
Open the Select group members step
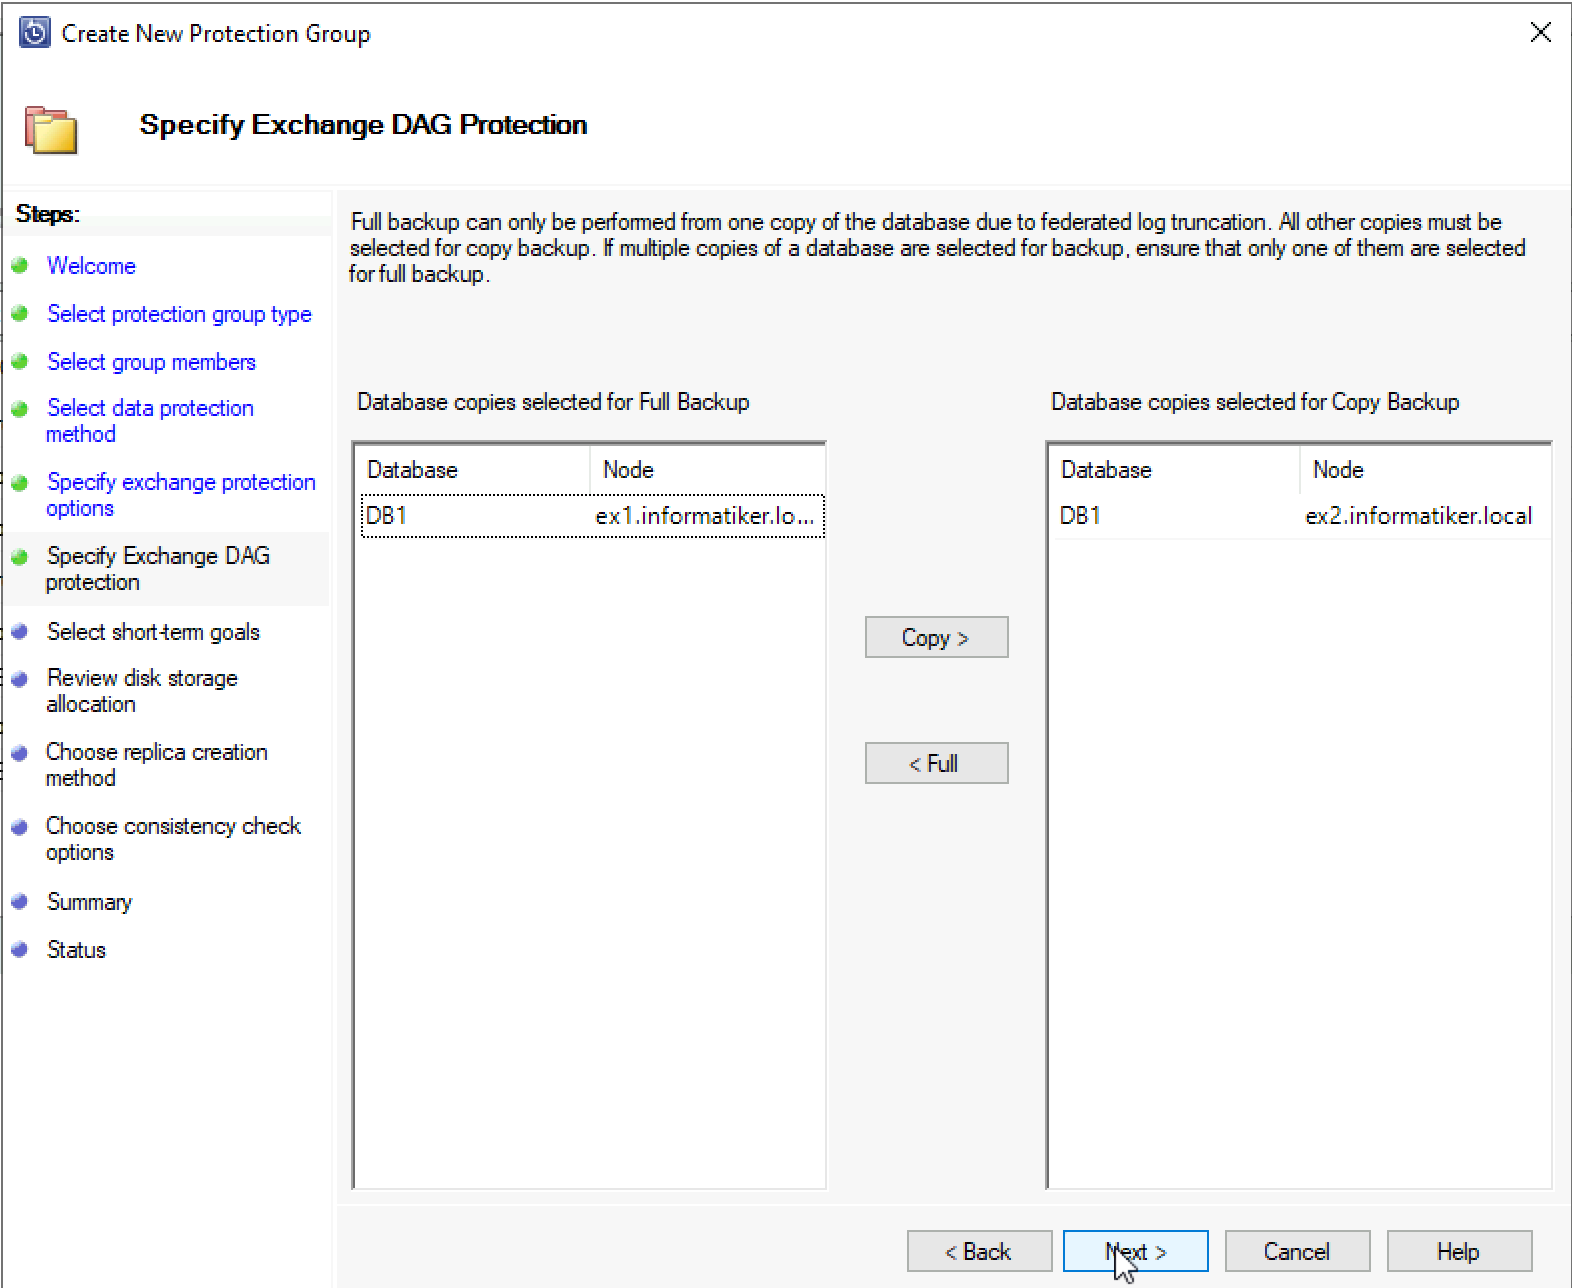pyautogui.click(x=151, y=362)
